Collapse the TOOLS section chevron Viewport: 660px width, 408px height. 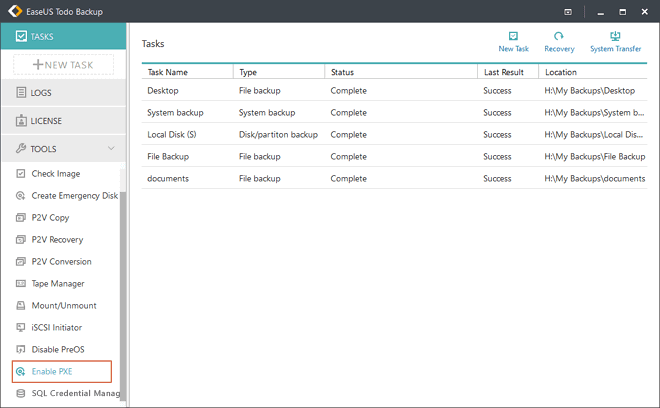pos(110,149)
